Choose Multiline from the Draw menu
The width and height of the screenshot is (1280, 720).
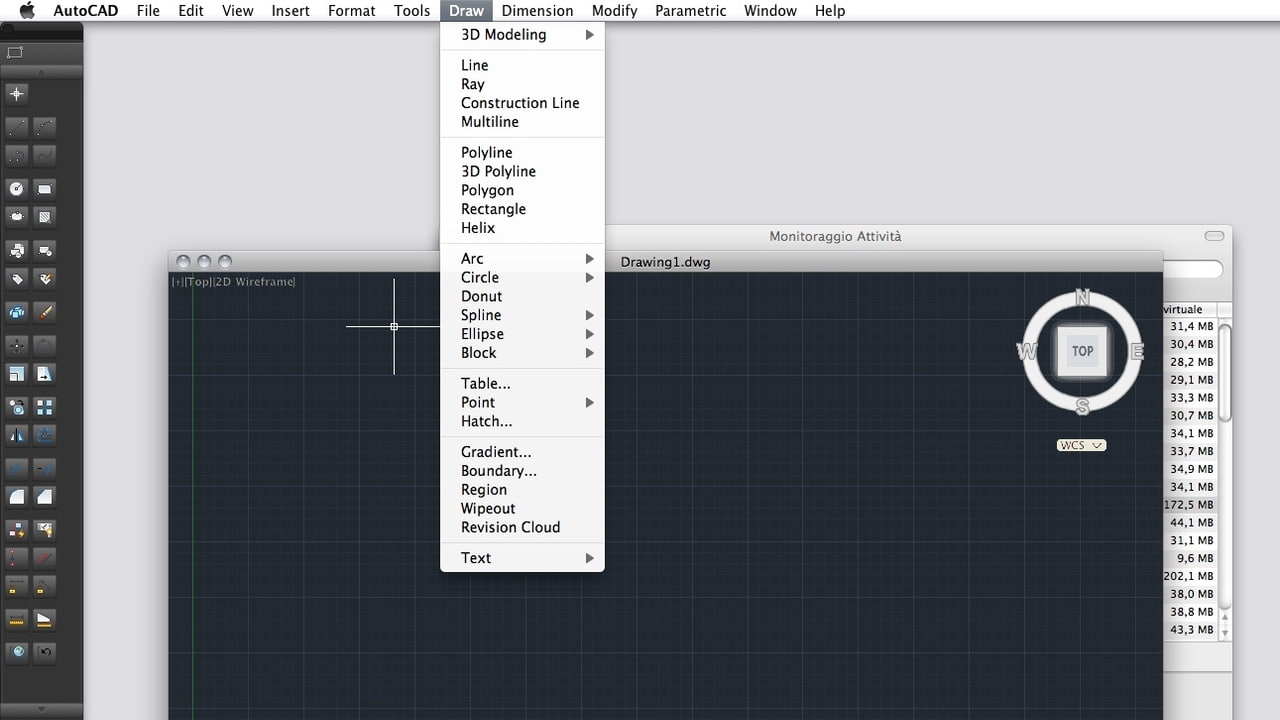point(522,122)
